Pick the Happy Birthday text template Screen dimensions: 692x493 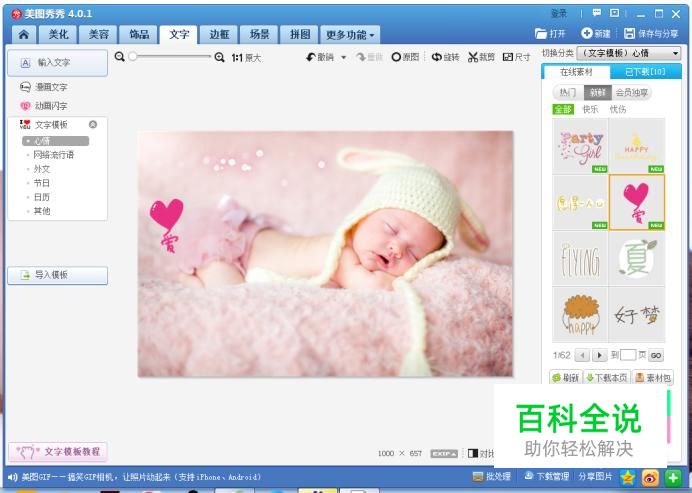[637, 146]
